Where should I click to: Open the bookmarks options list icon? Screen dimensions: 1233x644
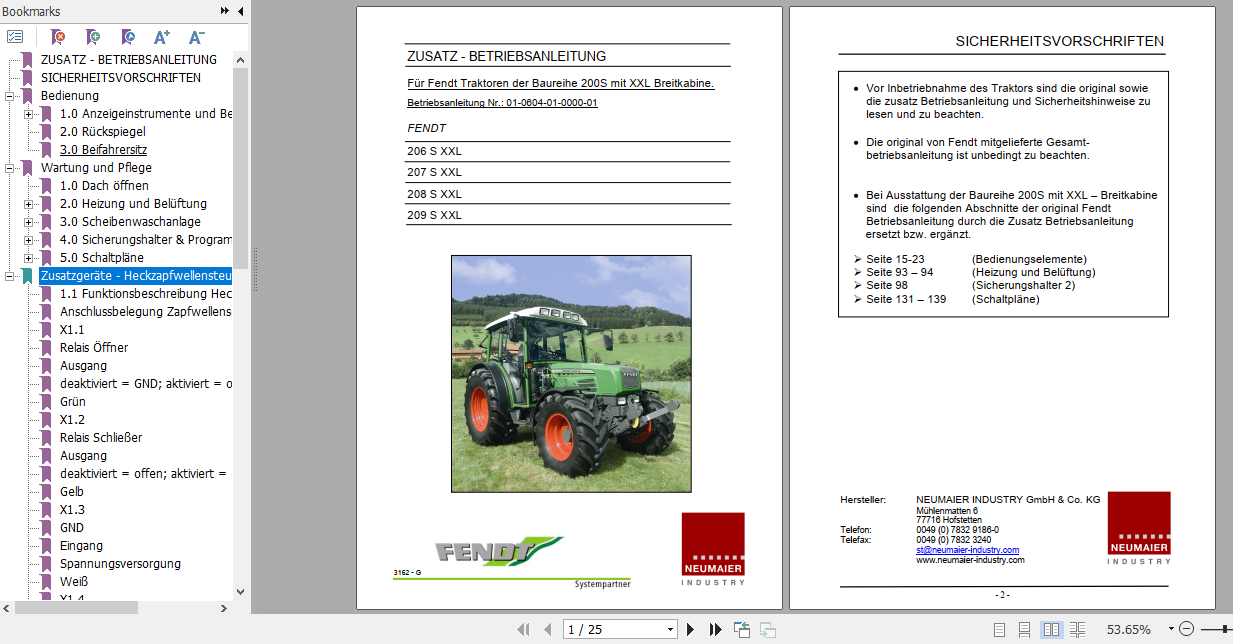(15, 37)
